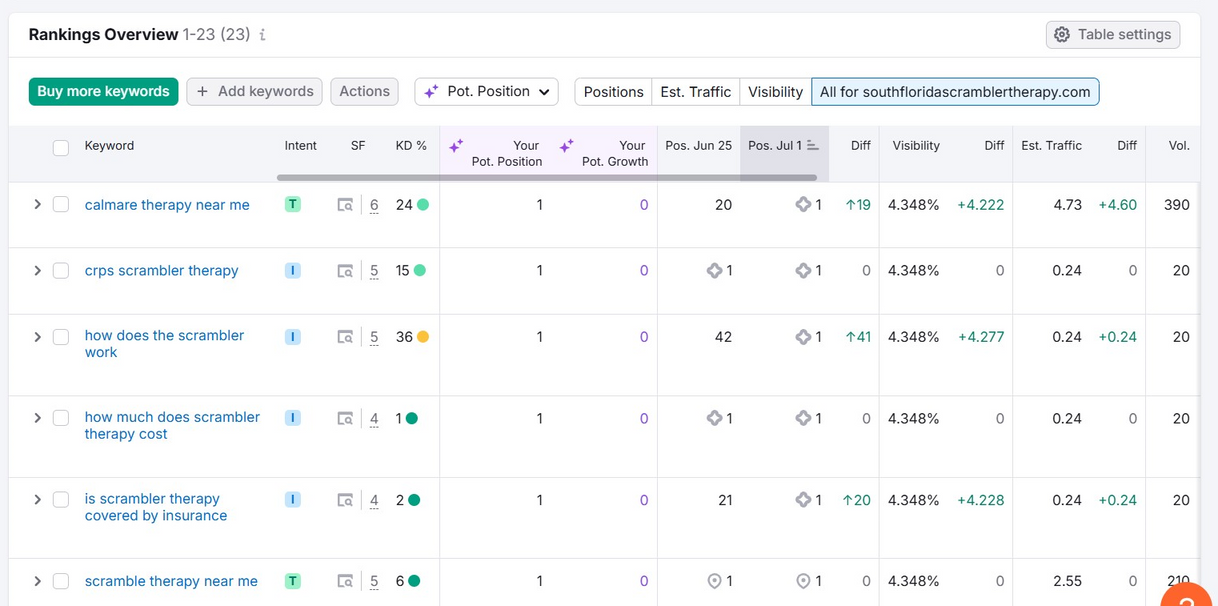Open SERP features icon for crps scrambler therapy
The height and width of the screenshot is (606, 1218).
[345, 271]
